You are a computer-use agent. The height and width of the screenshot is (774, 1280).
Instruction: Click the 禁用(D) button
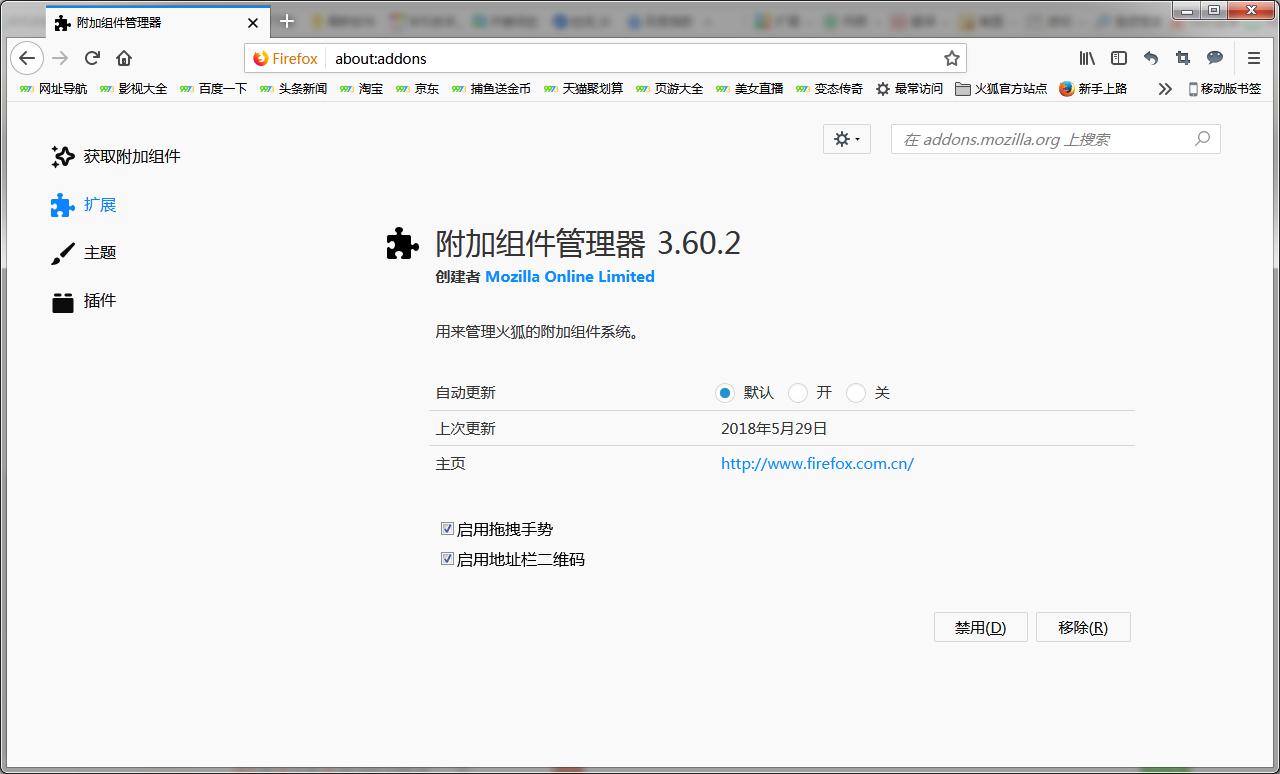point(980,627)
